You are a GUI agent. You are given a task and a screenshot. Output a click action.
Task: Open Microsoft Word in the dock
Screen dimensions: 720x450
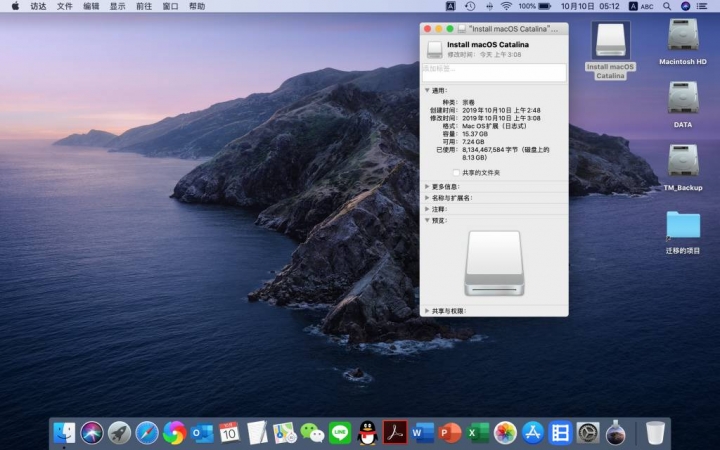point(422,433)
